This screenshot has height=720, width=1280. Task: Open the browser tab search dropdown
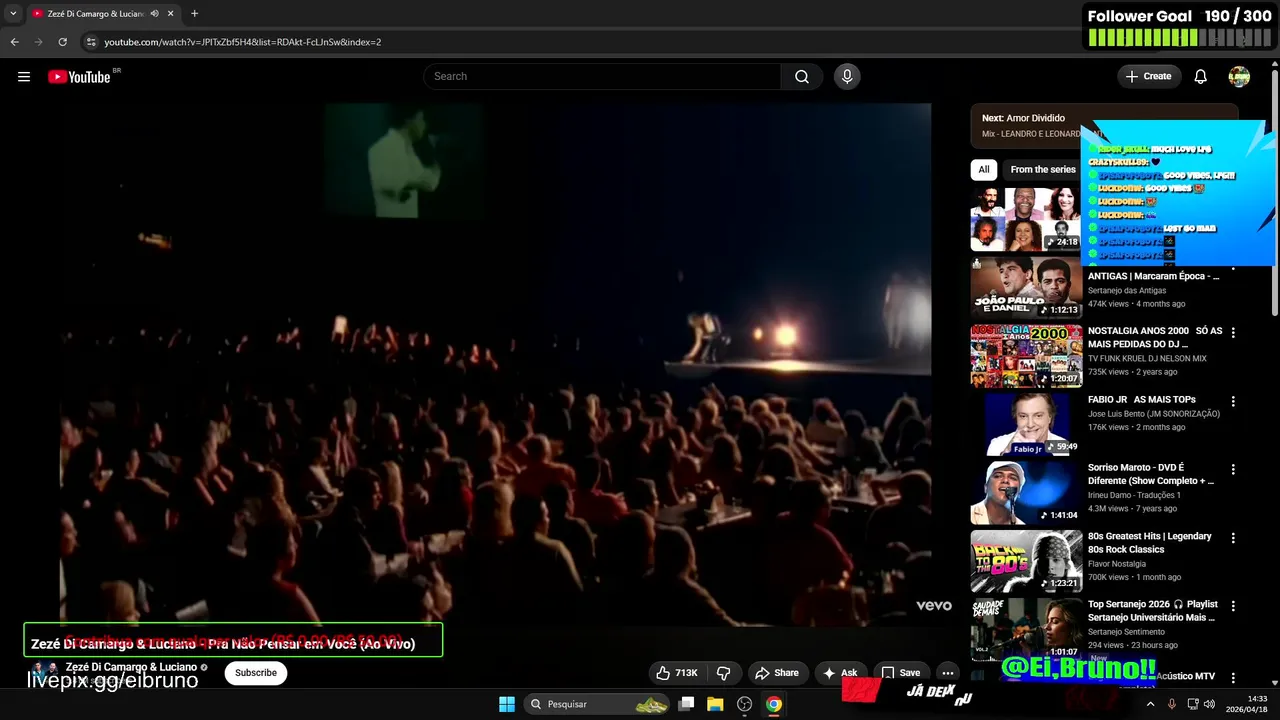tap(13, 14)
